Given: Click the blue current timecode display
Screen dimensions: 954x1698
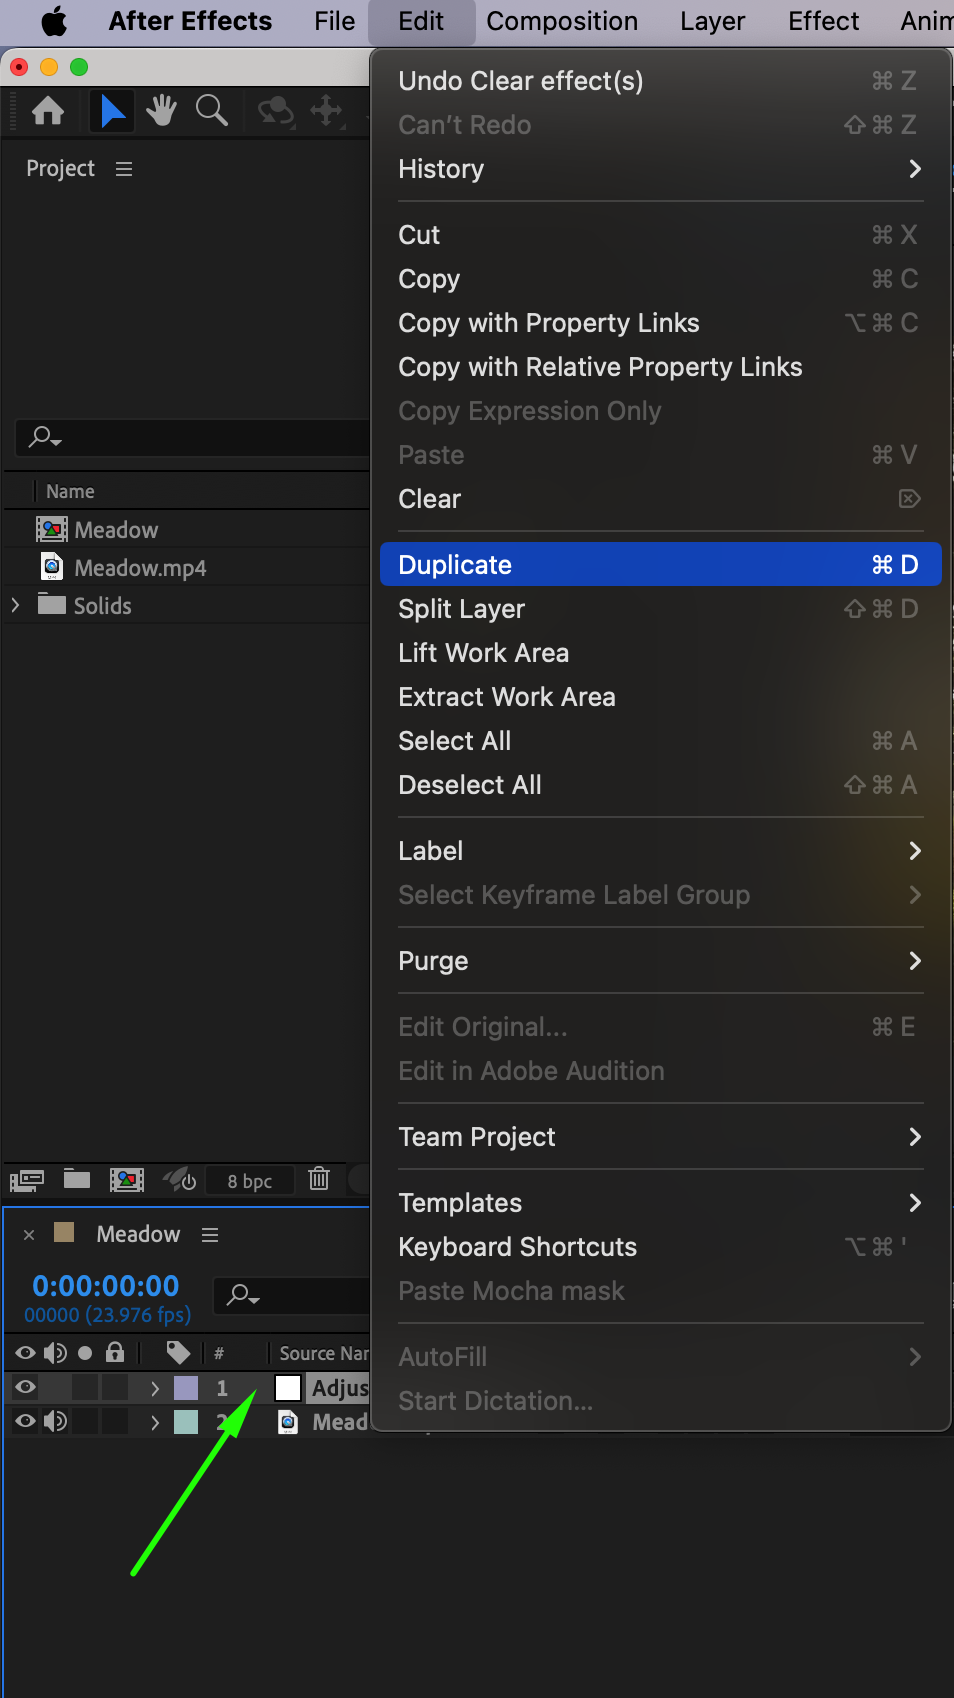Looking at the screenshot, I should (x=106, y=1286).
